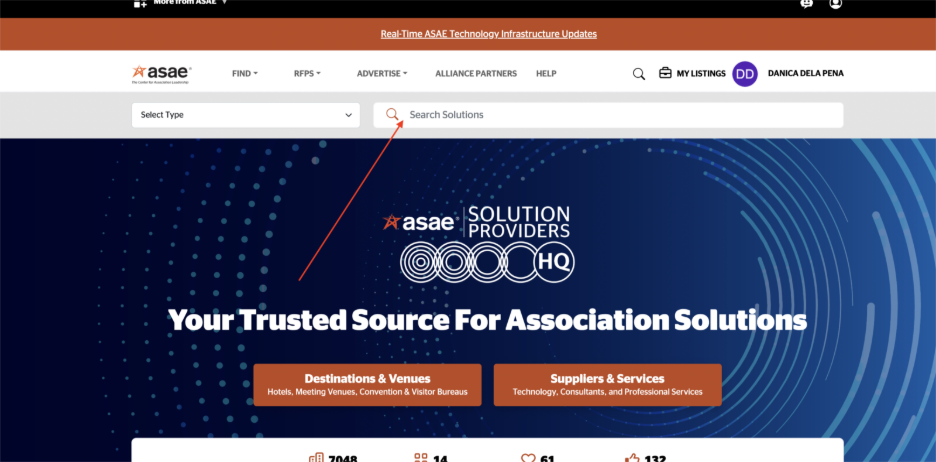The image size is (936, 462).
Task: Click the ASAE logo in navigation bar
Action: (161, 73)
